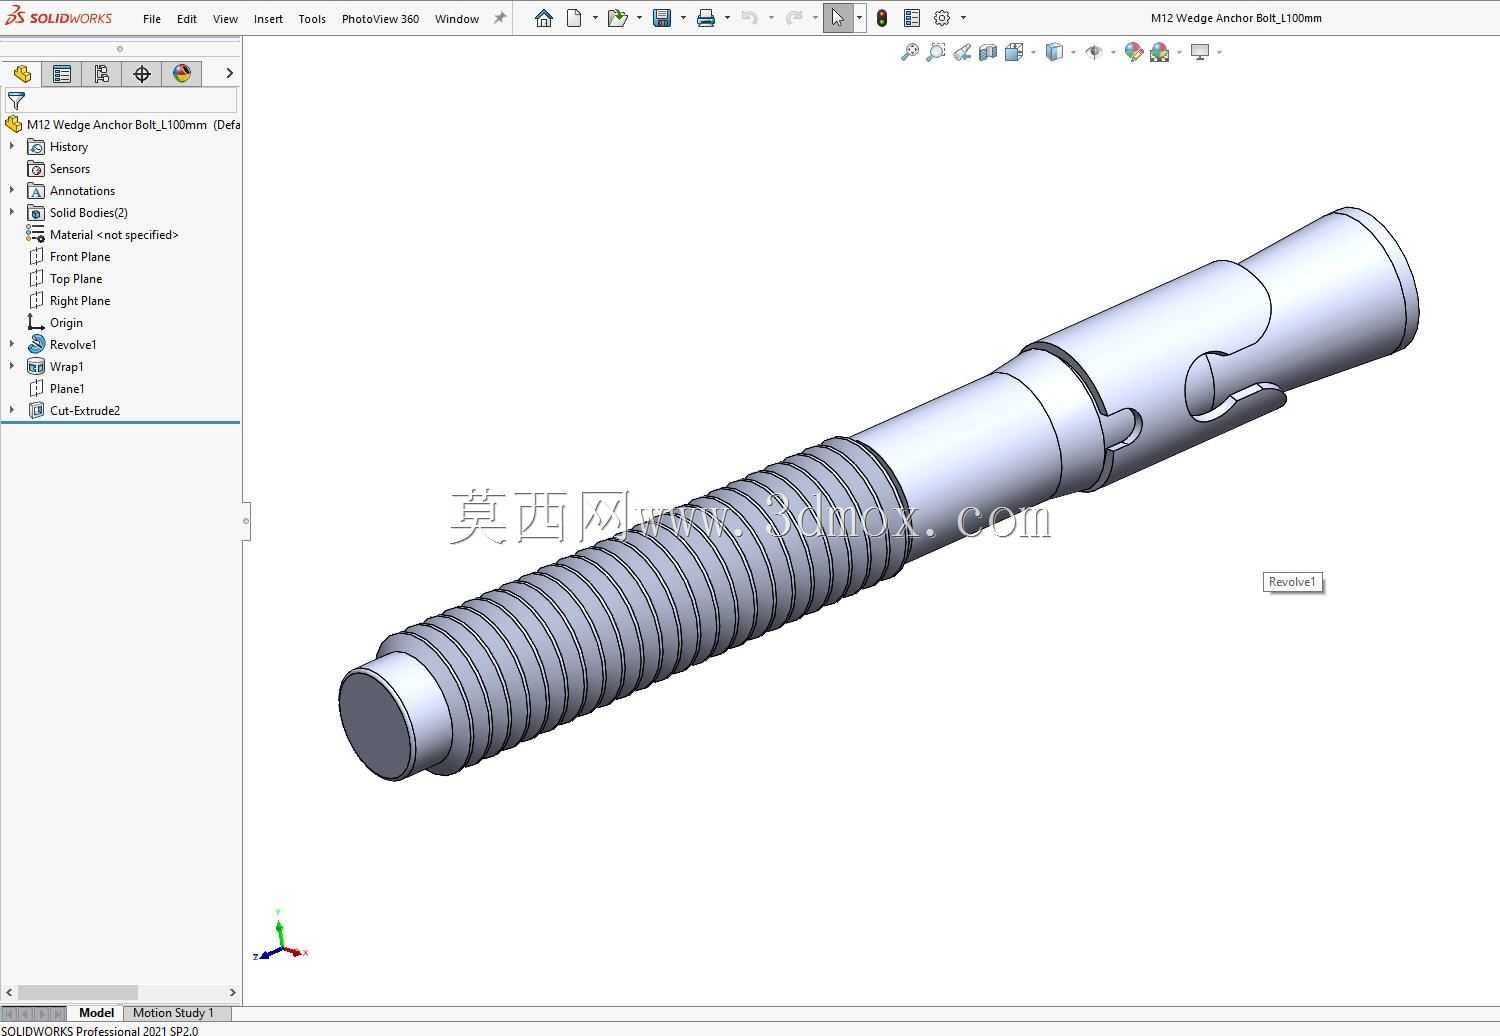Screen dimensions: 1500x1036
Task: Open the Options dropdown arrow
Action: click(963, 18)
